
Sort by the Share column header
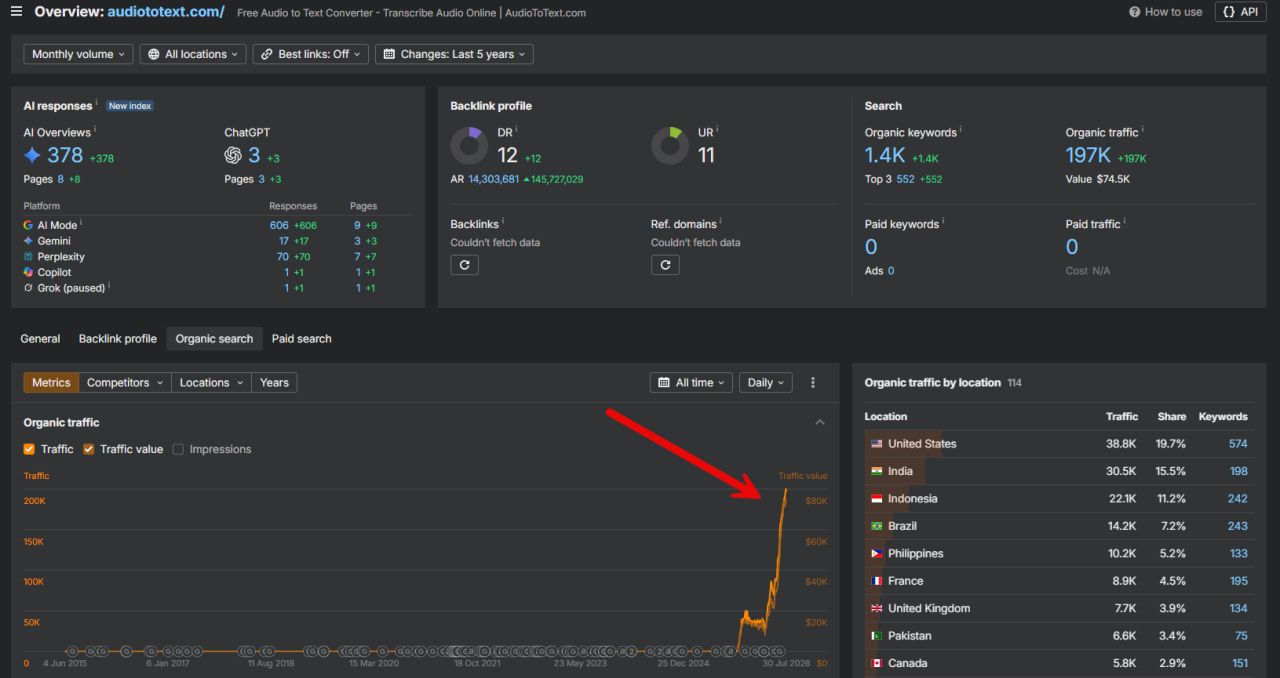1172,417
